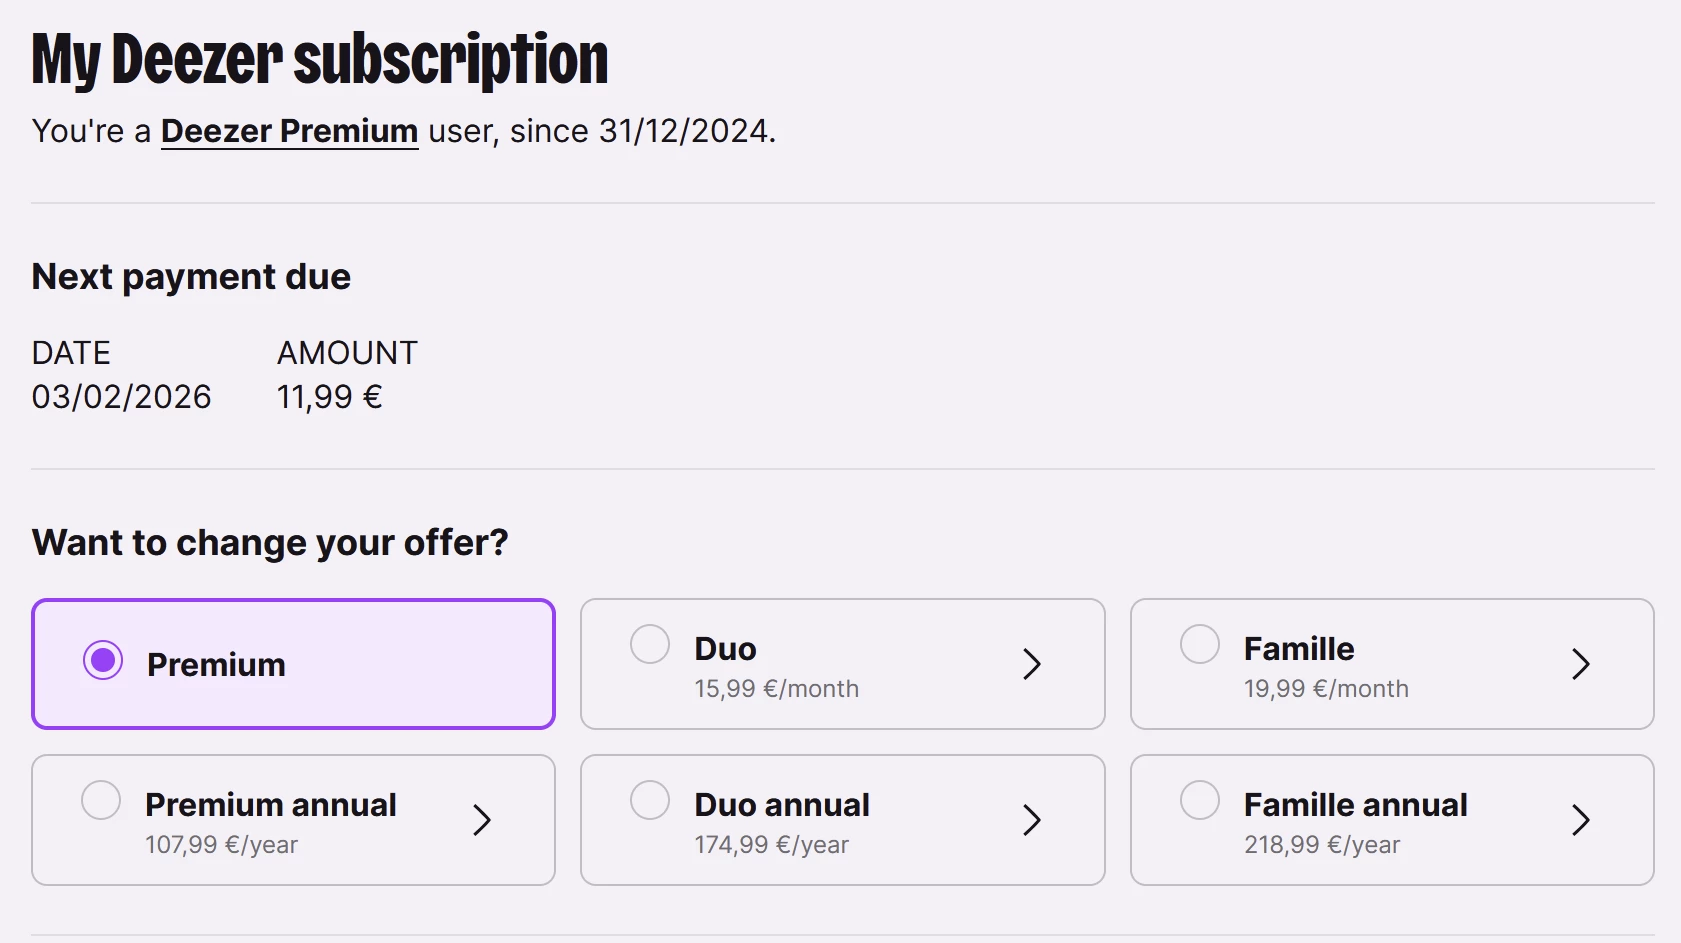Click the Premium annual title text
1681x943 pixels.
coord(270,805)
